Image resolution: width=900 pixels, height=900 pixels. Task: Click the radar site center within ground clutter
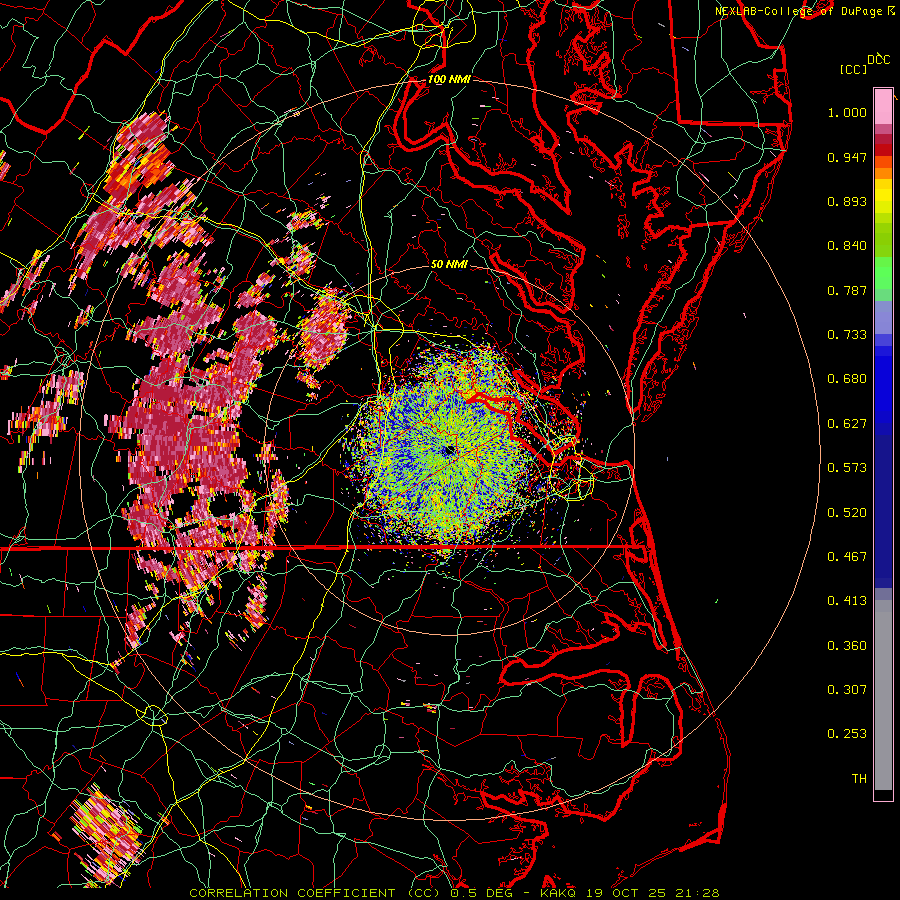click(448, 451)
